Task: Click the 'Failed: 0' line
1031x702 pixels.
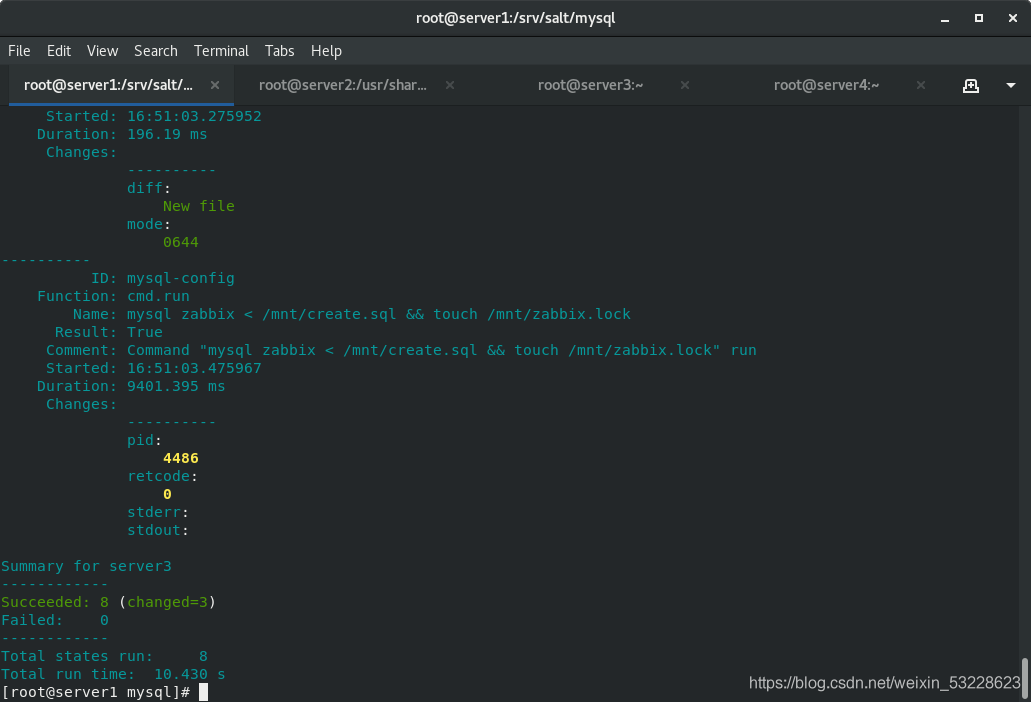Action: pos(55,620)
